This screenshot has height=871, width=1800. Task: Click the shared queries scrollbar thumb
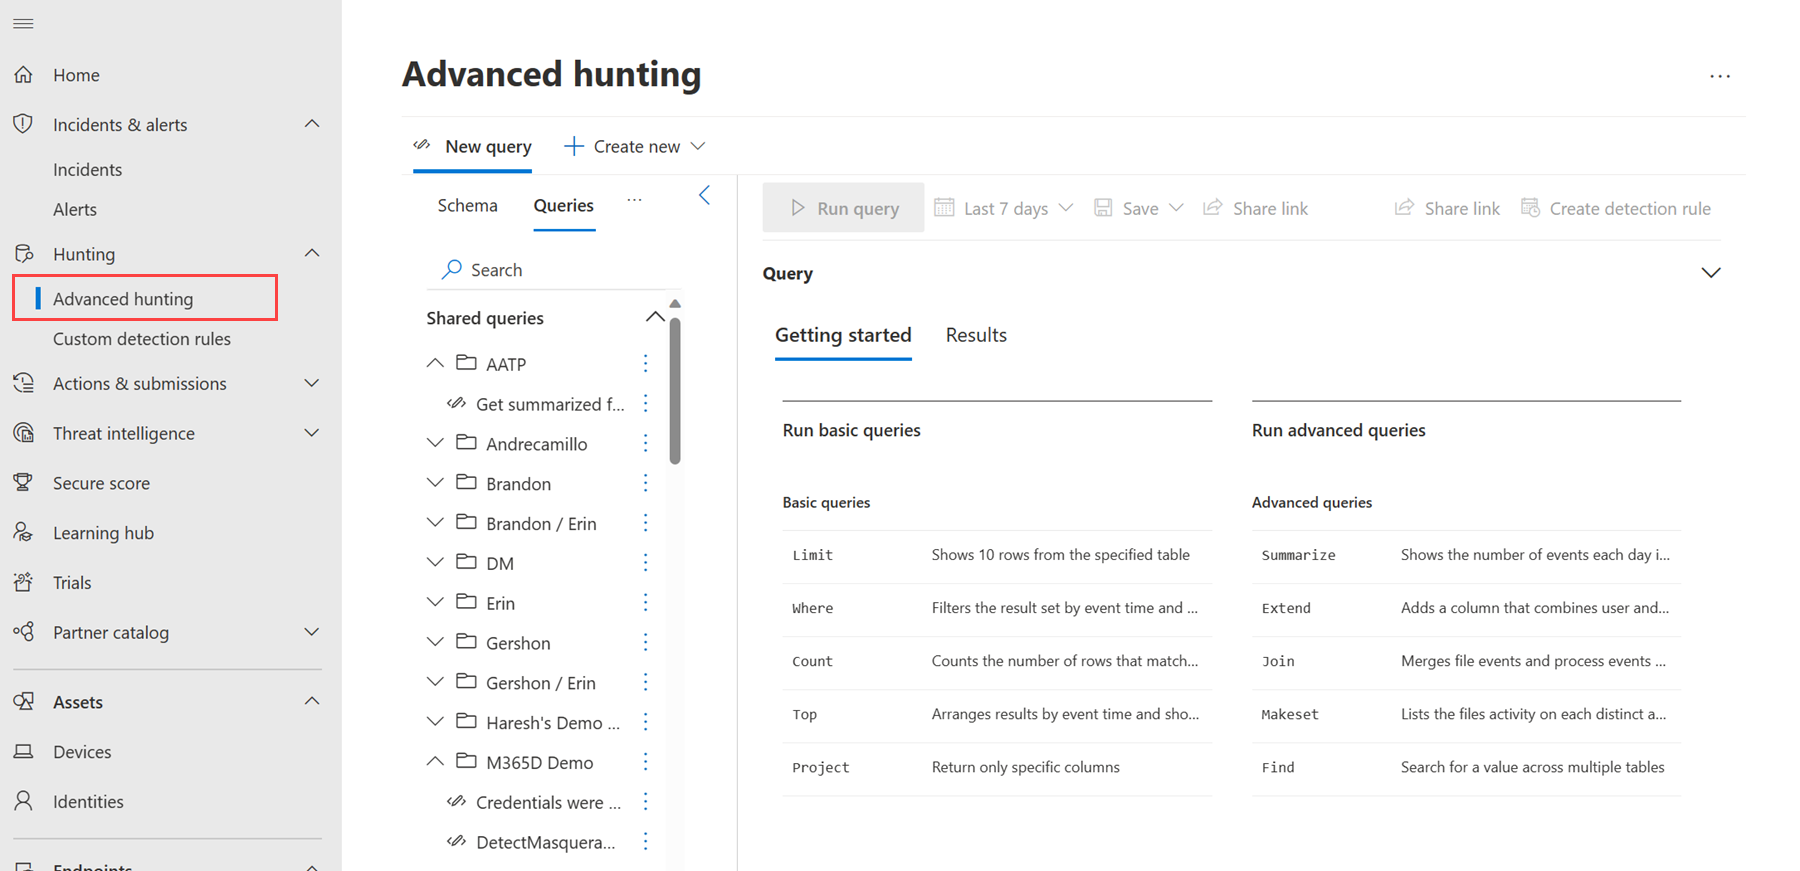pos(675,391)
